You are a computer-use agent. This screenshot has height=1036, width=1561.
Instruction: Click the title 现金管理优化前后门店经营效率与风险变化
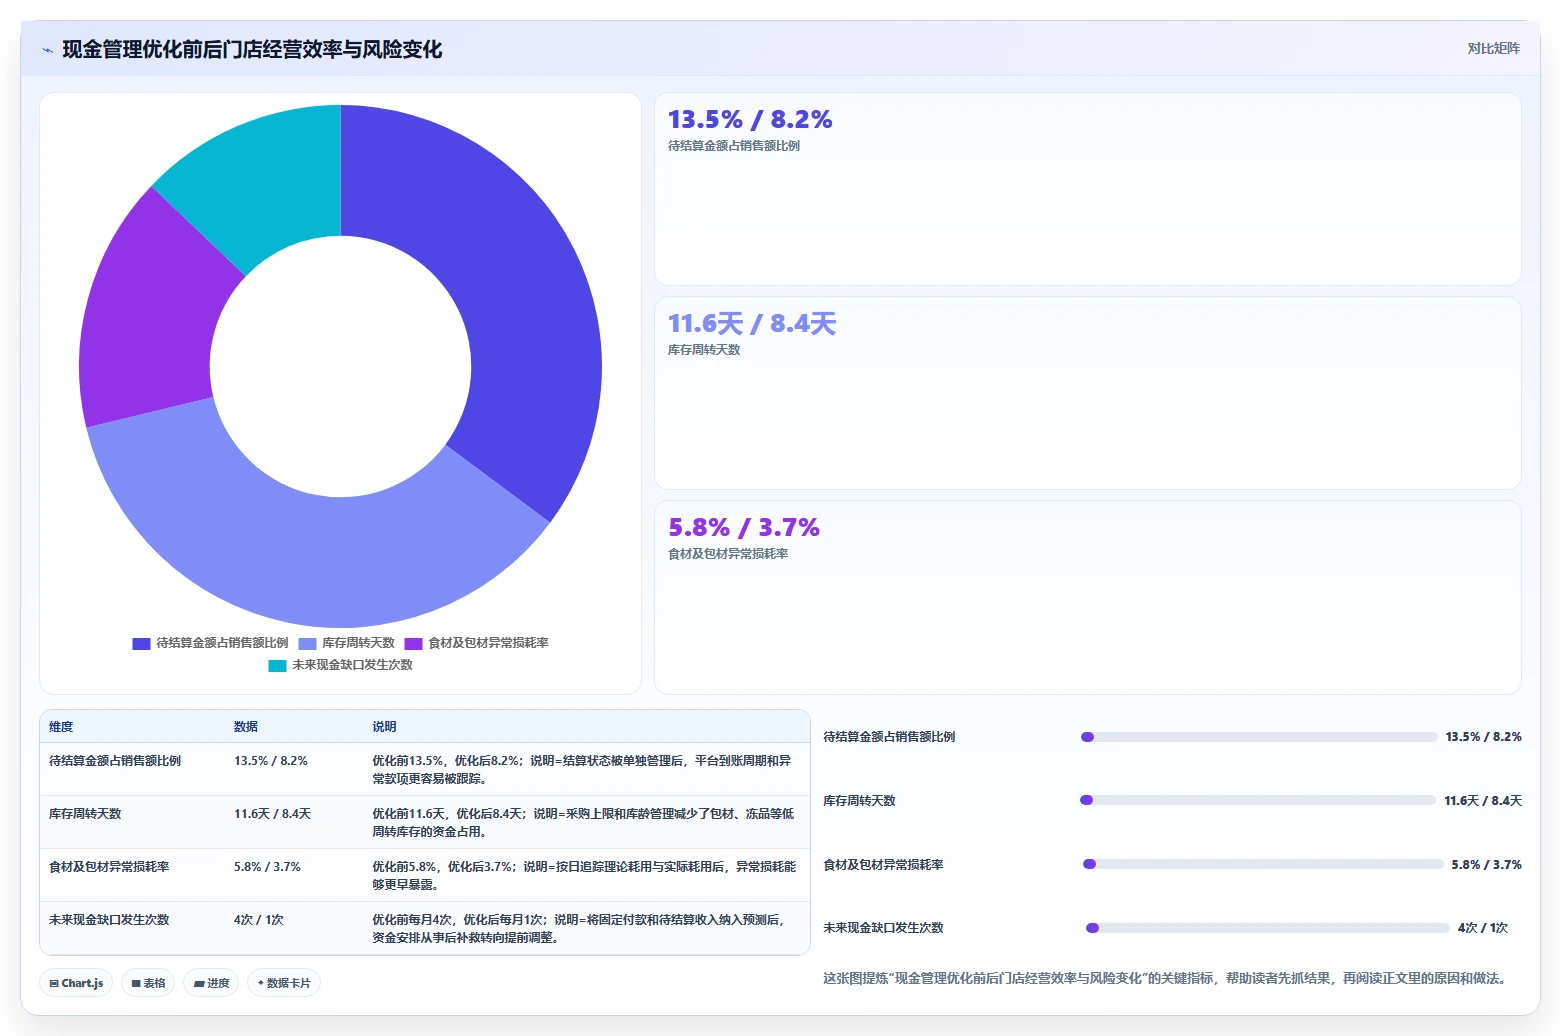click(x=252, y=49)
